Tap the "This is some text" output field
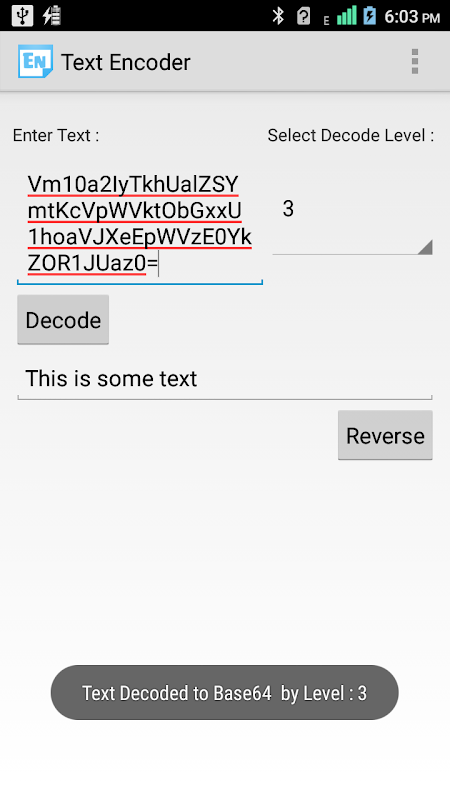This screenshot has width=450, height=800. (225, 379)
